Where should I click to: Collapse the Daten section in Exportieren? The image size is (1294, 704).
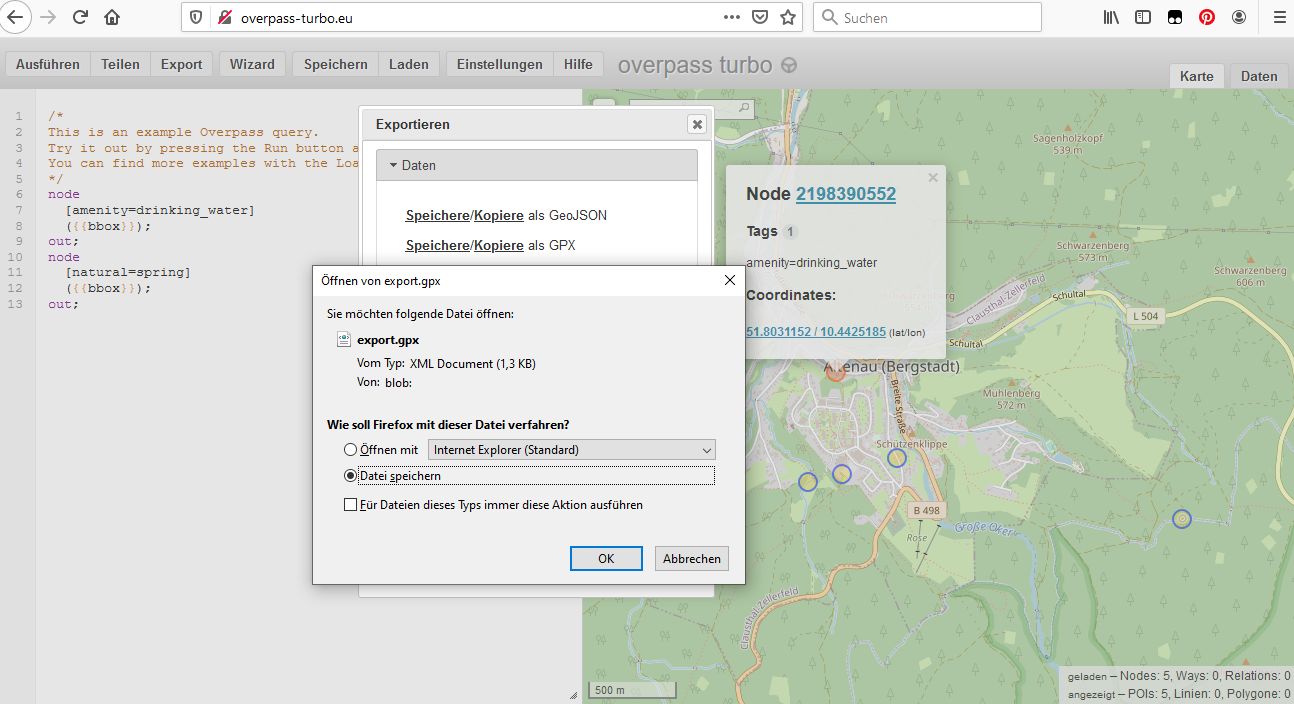(x=537, y=165)
